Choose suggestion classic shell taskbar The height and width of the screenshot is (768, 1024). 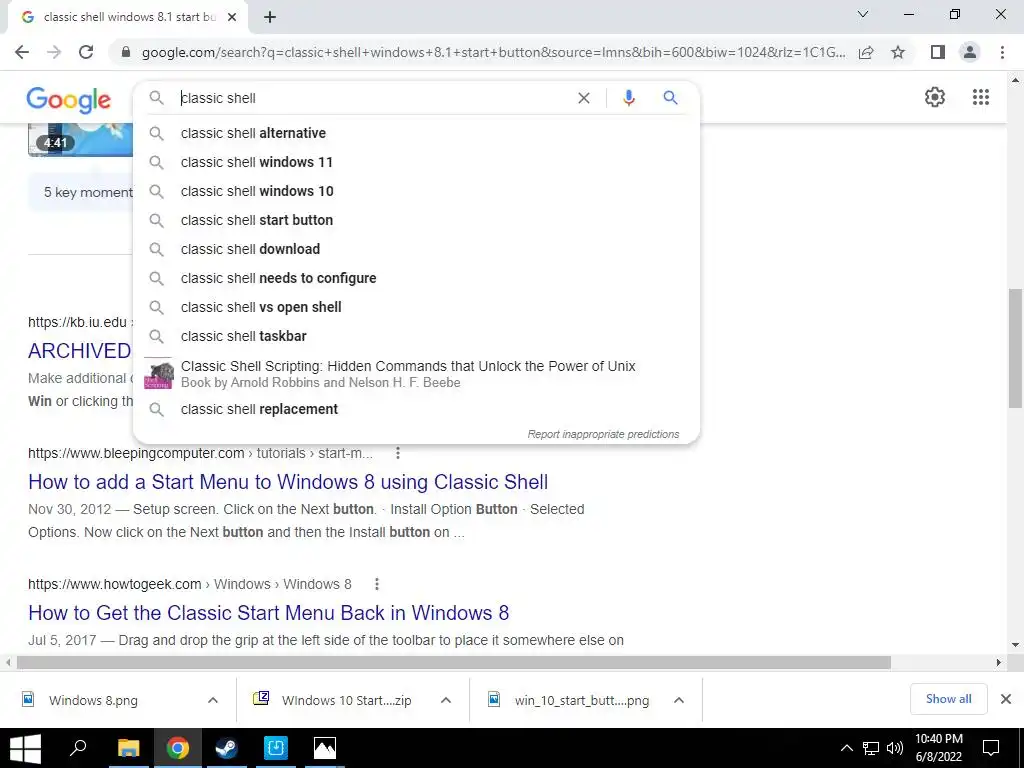click(416, 336)
